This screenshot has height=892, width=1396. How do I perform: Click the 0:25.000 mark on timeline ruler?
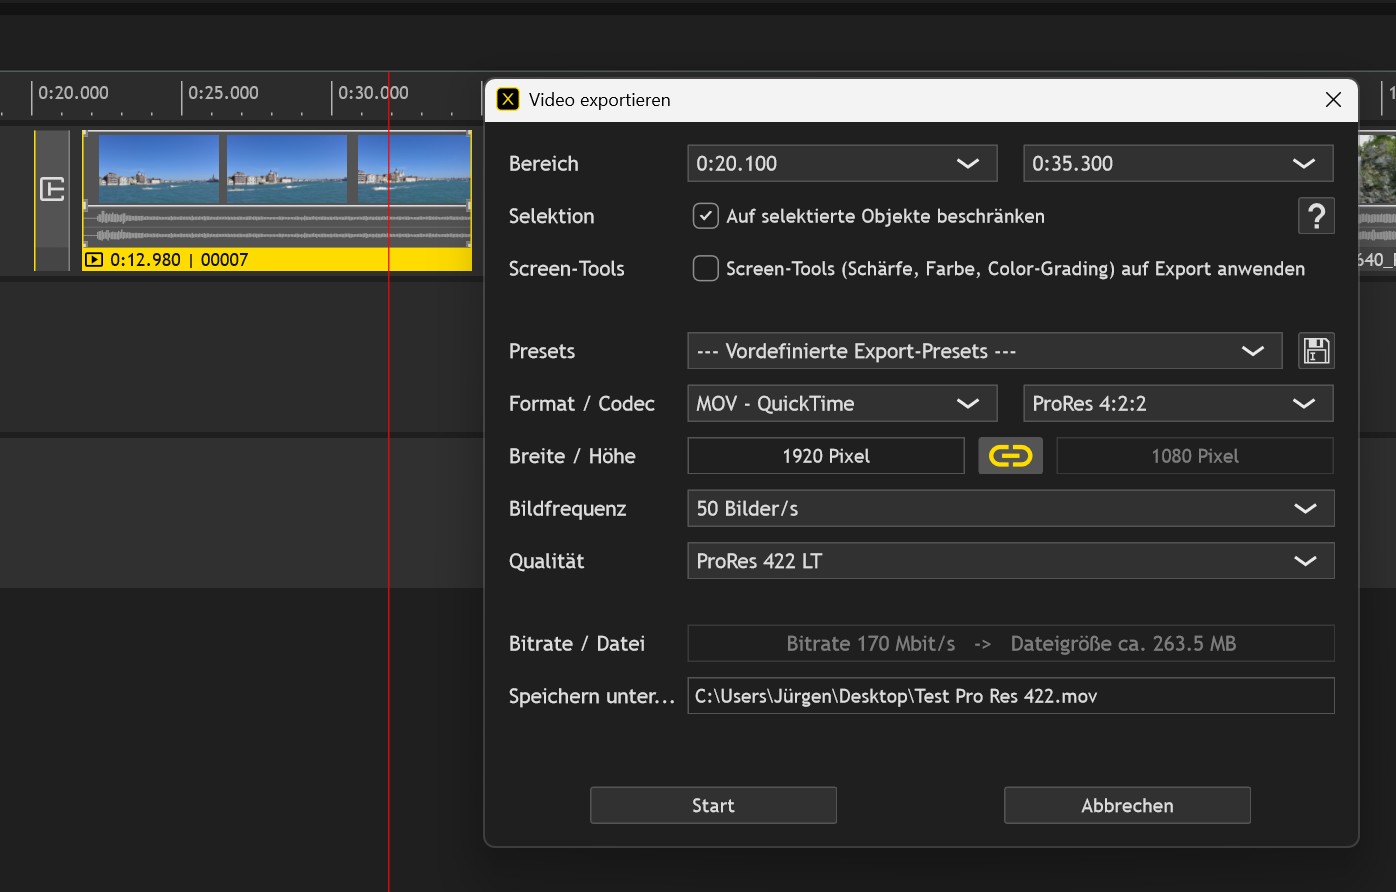(x=224, y=93)
